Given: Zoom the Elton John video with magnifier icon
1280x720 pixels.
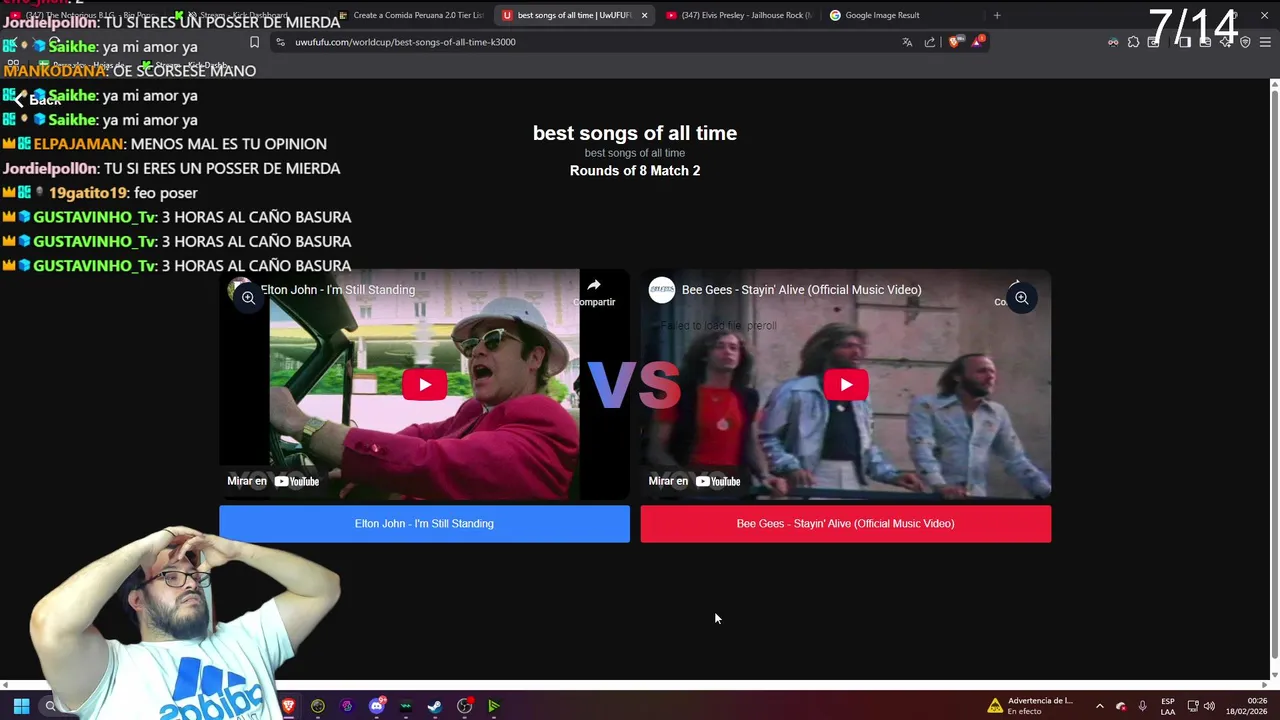Looking at the screenshot, I should click(248, 298).
